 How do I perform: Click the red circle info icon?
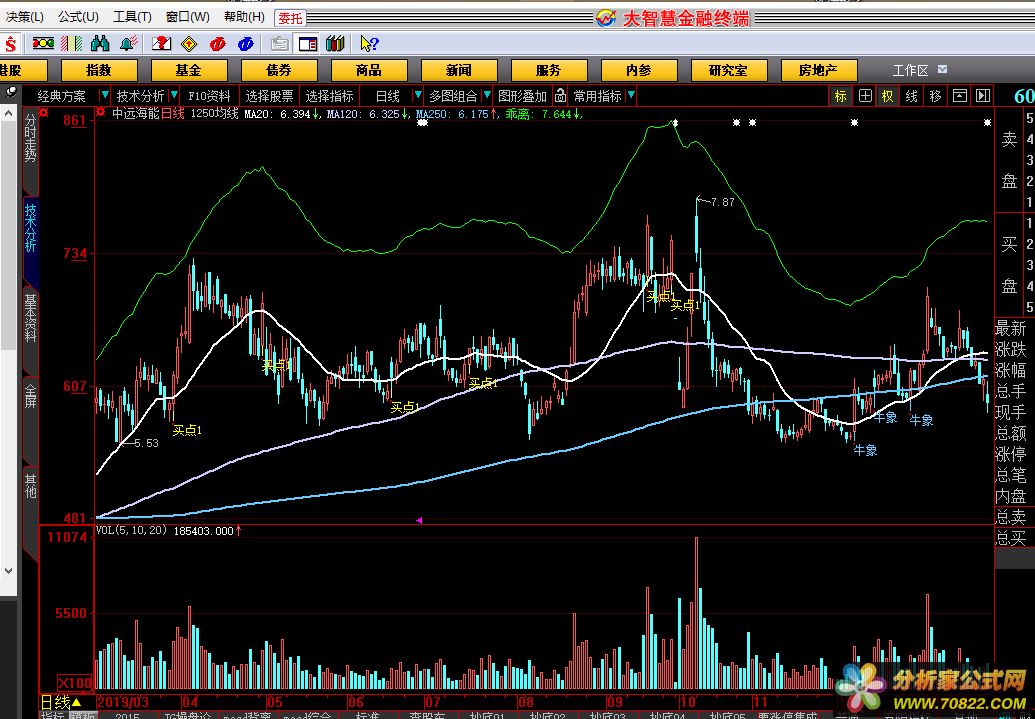coord(217,44)
